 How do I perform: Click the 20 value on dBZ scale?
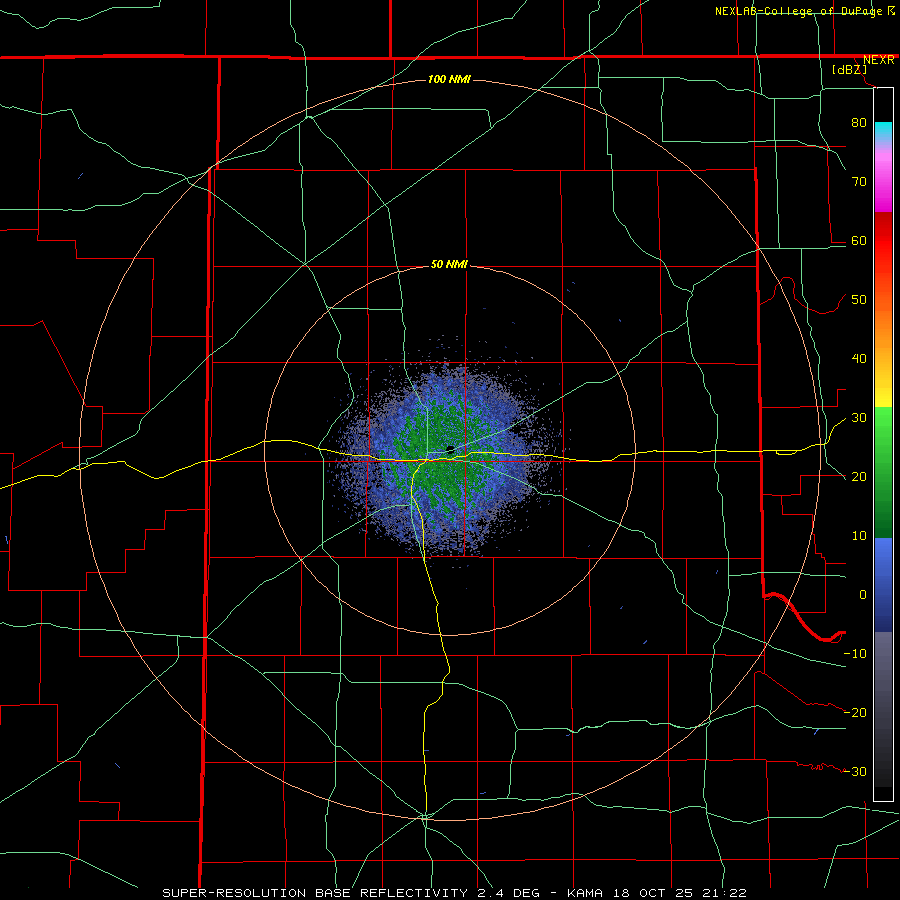tap(859, 477)
